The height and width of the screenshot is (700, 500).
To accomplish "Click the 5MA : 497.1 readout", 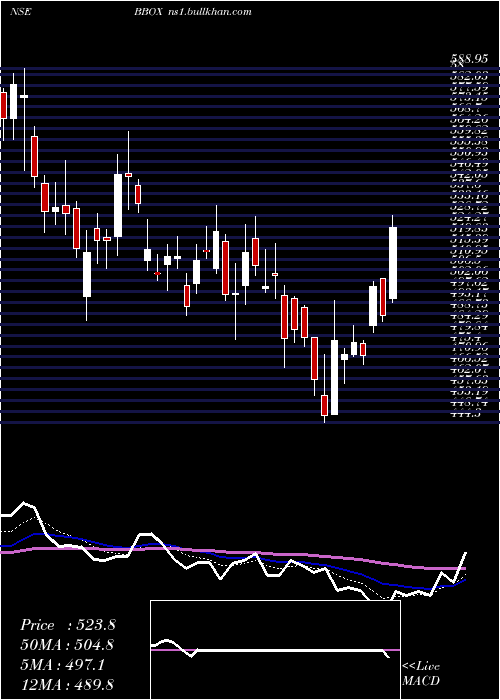I will (62, 665).
